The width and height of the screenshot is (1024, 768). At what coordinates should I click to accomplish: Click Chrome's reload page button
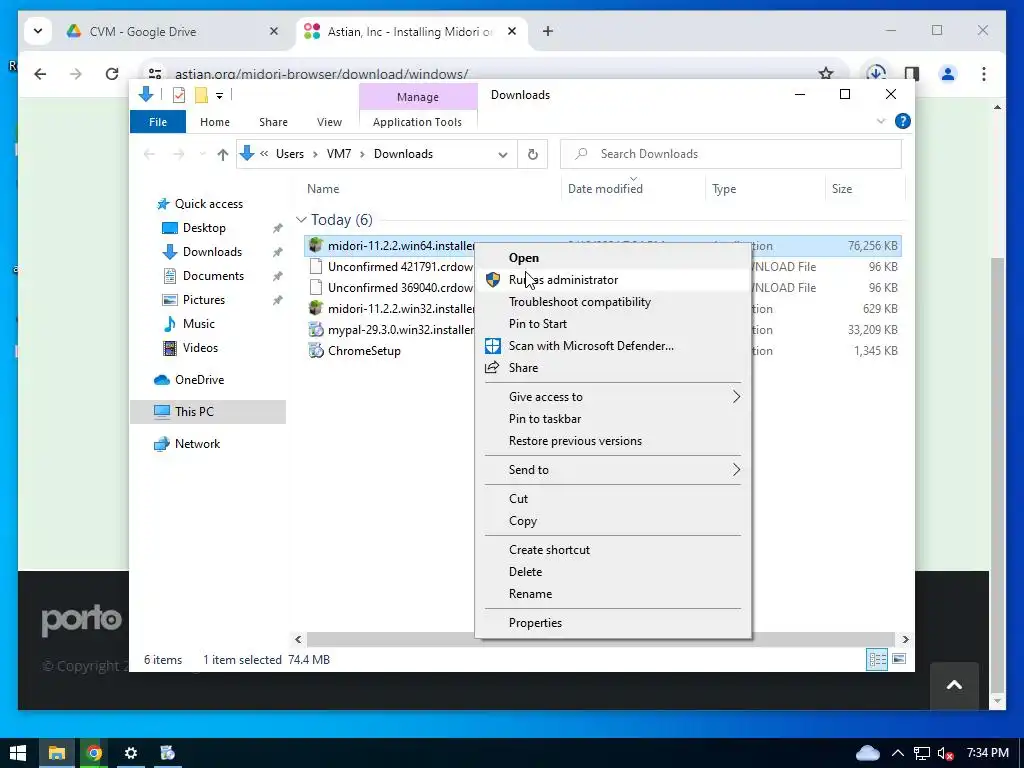(112, 74)
